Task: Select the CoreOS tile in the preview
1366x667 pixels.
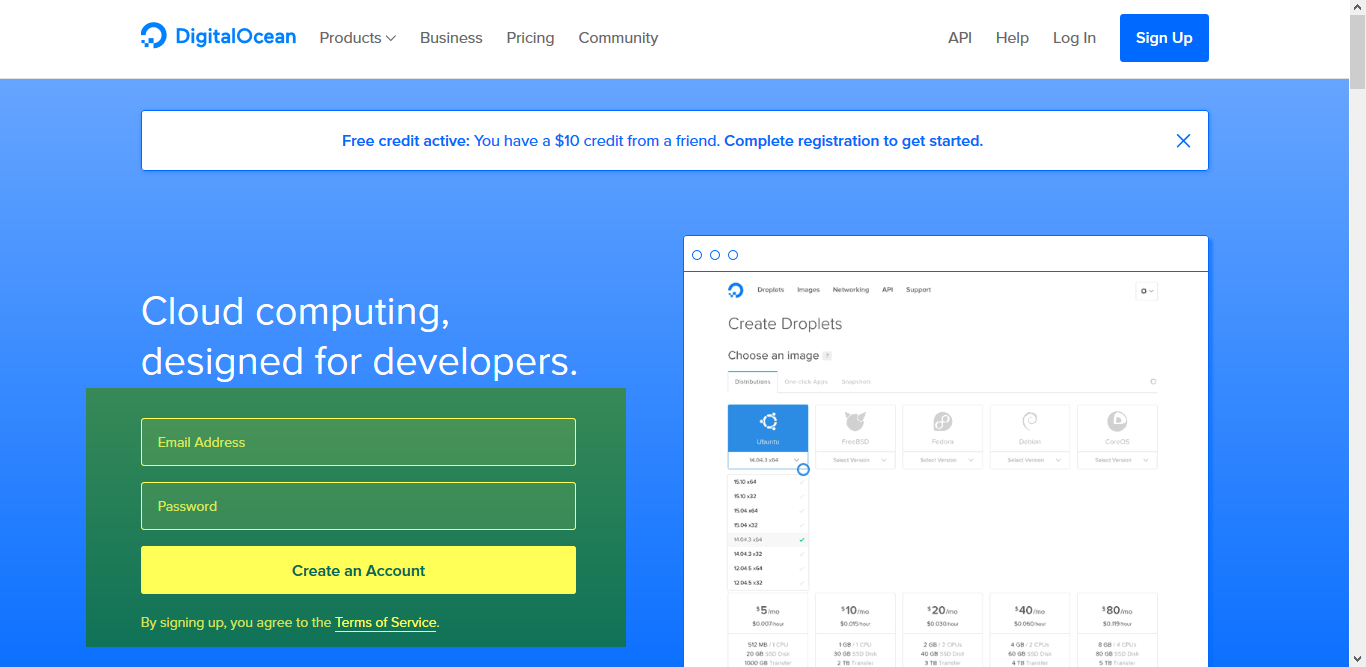Action: (1117, 428)
